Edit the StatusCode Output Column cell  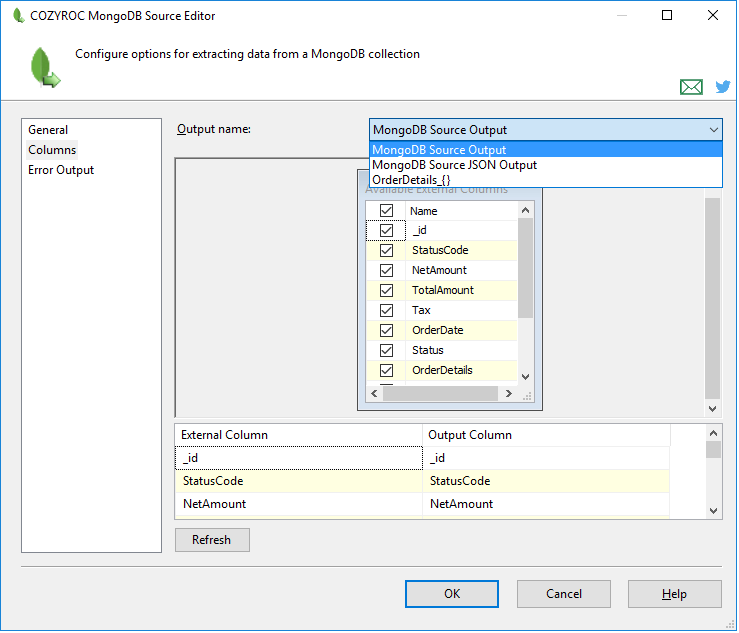tap(545, 481)
